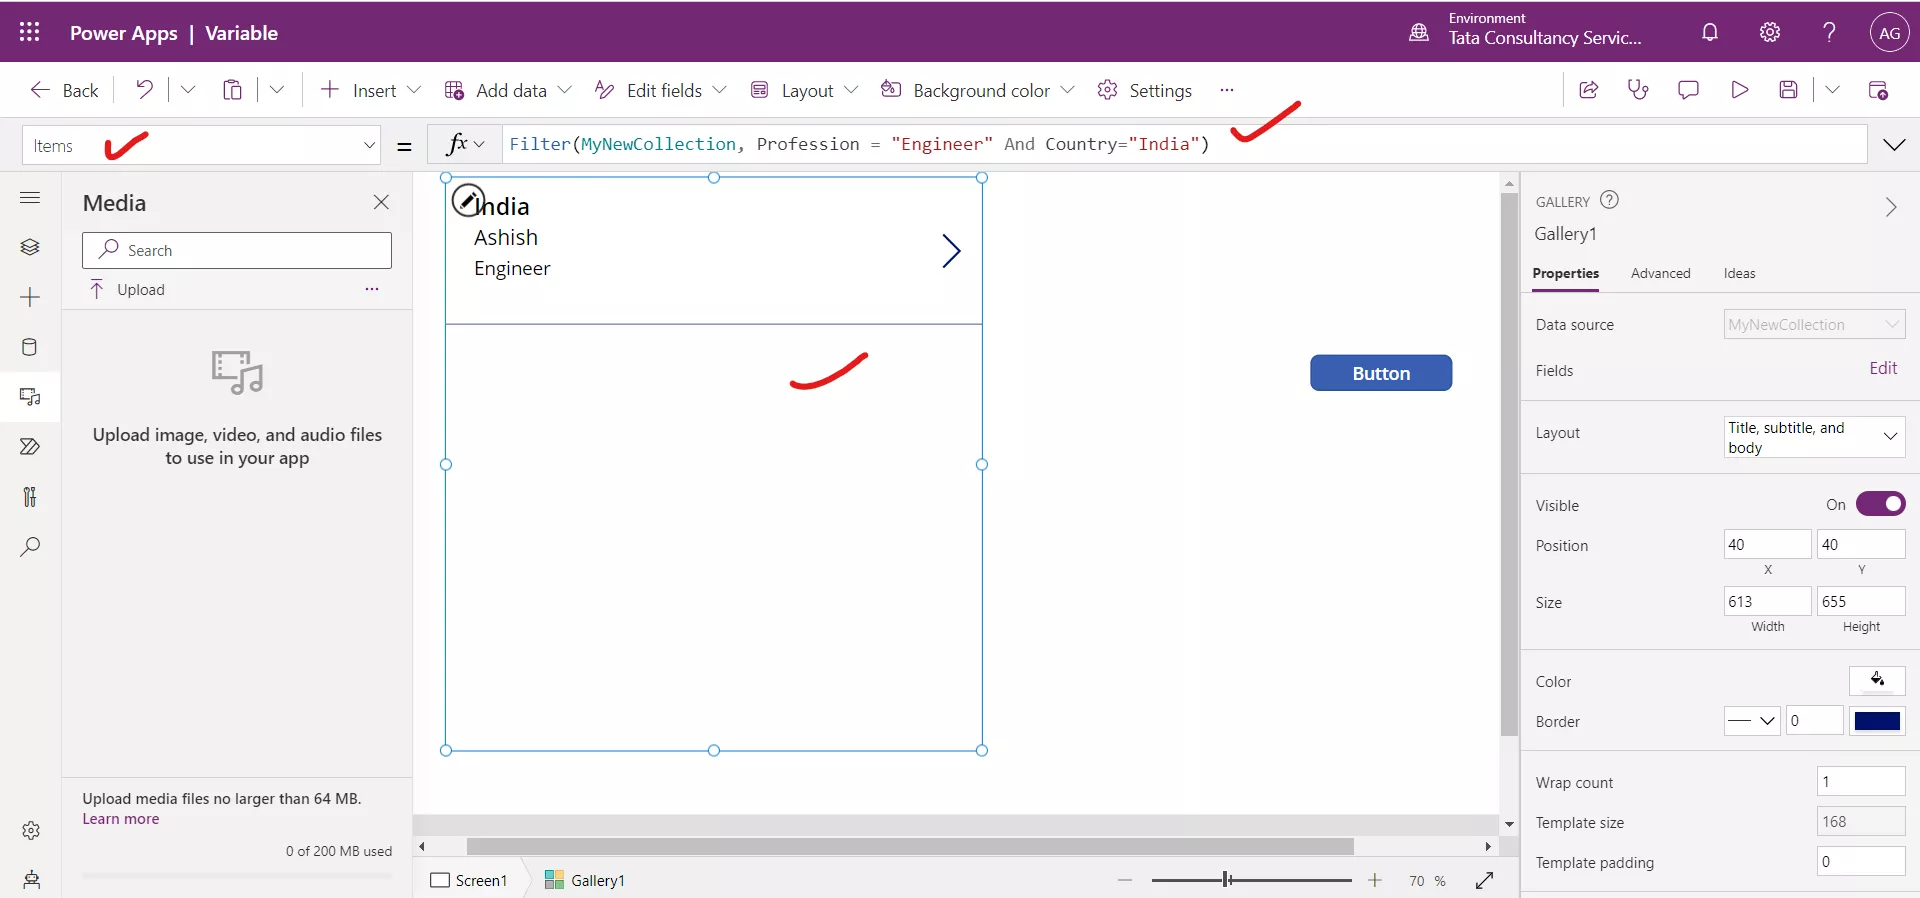
Task: Open the fx formula dropdown
Action: [x=465, y=144]
